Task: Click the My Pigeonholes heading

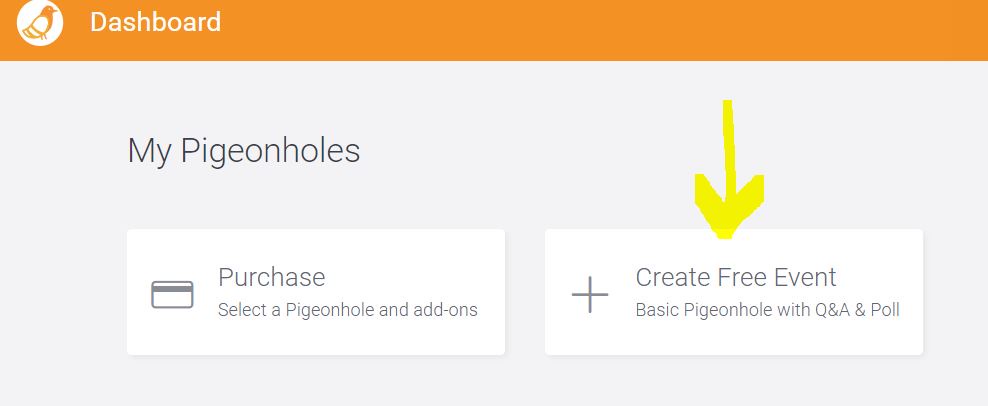Action: click(x=243, y=151)
